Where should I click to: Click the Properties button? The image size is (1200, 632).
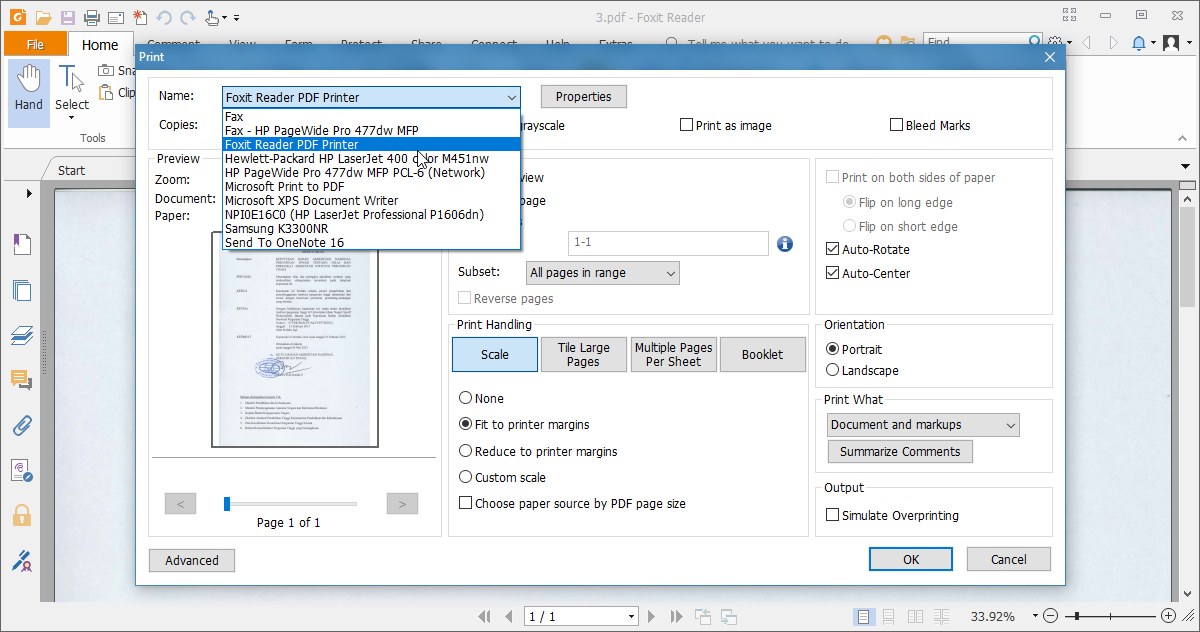[x=584, y=97]
